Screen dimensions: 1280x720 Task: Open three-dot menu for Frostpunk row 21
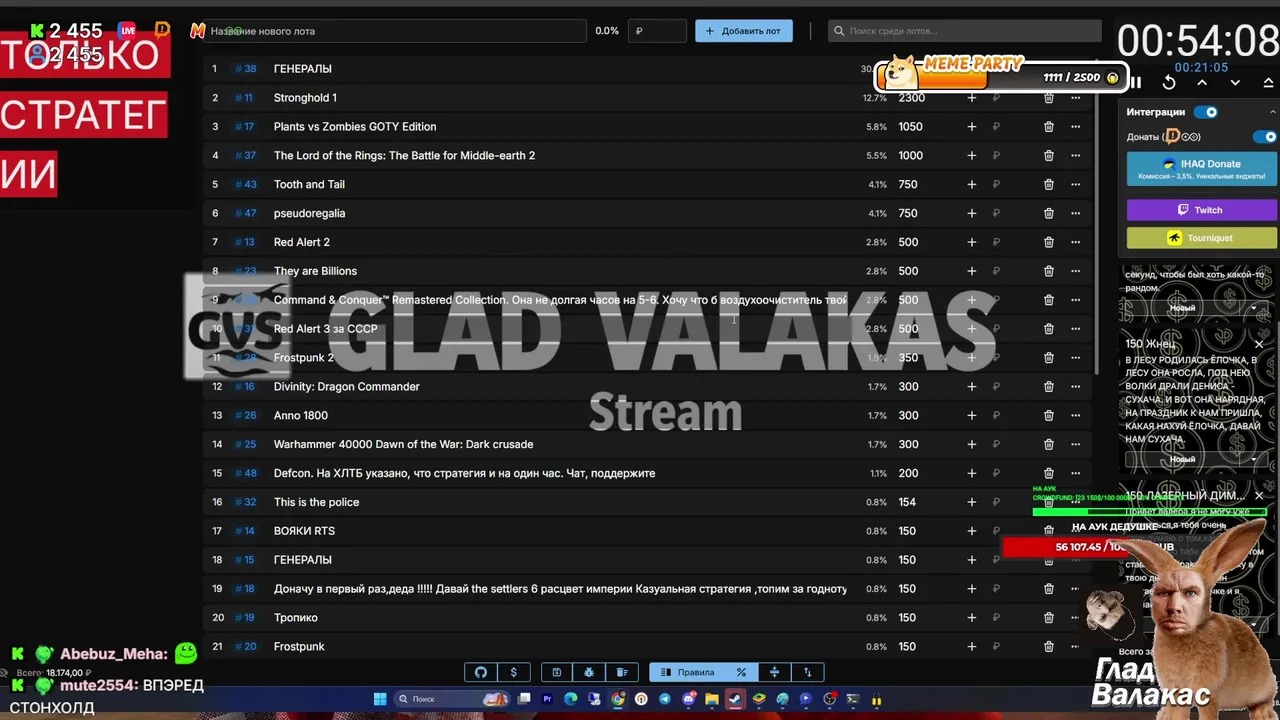click(x=1075, y=646)
